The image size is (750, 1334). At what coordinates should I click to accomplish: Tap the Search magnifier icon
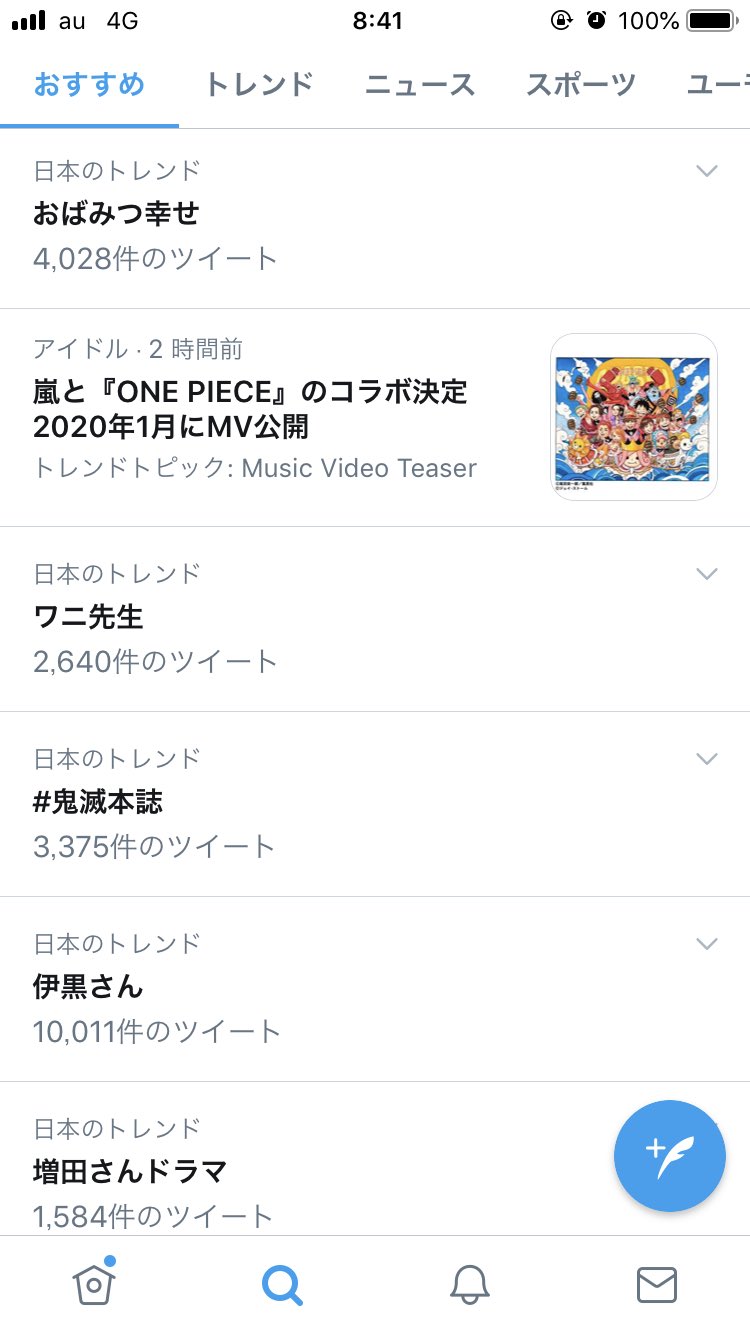[282, 1284]
